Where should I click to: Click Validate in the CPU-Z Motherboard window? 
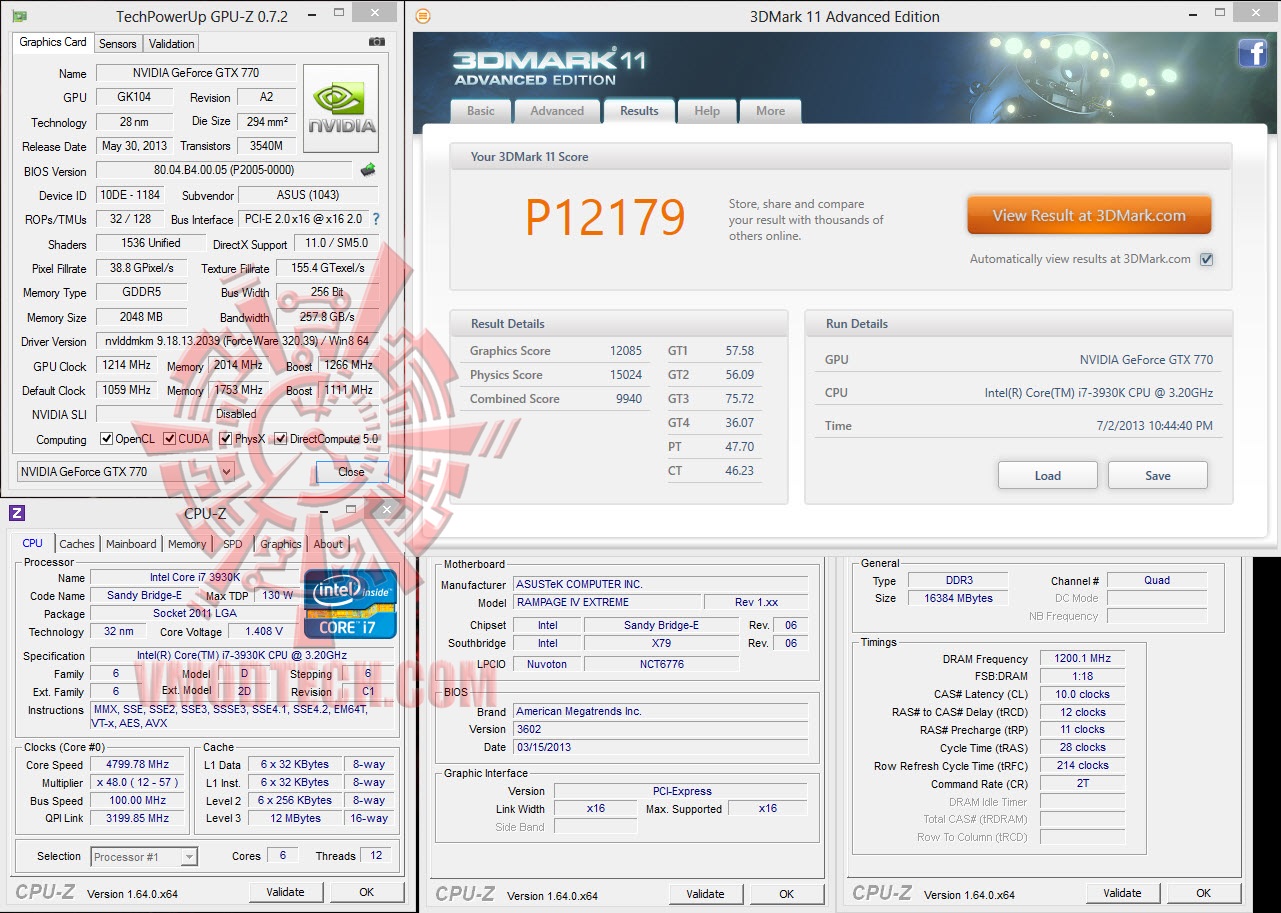(x=705, y=894)
